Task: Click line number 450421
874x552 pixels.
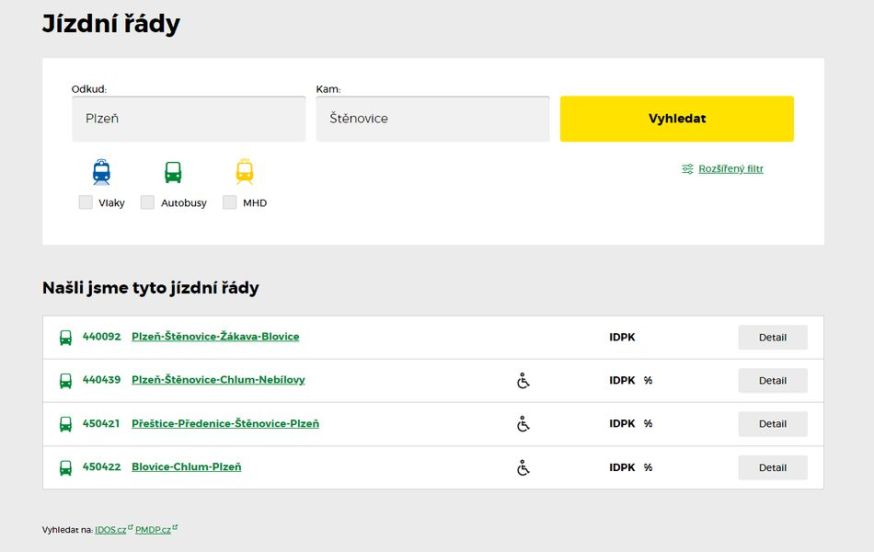Action: (101, 423)
